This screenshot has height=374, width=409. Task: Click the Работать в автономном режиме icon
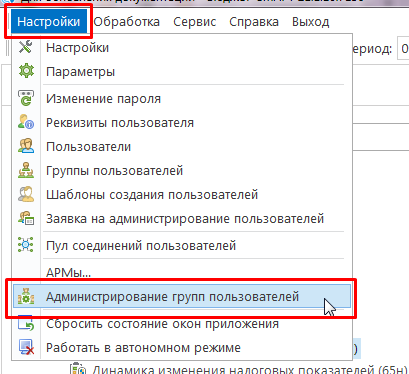point(26,347)
